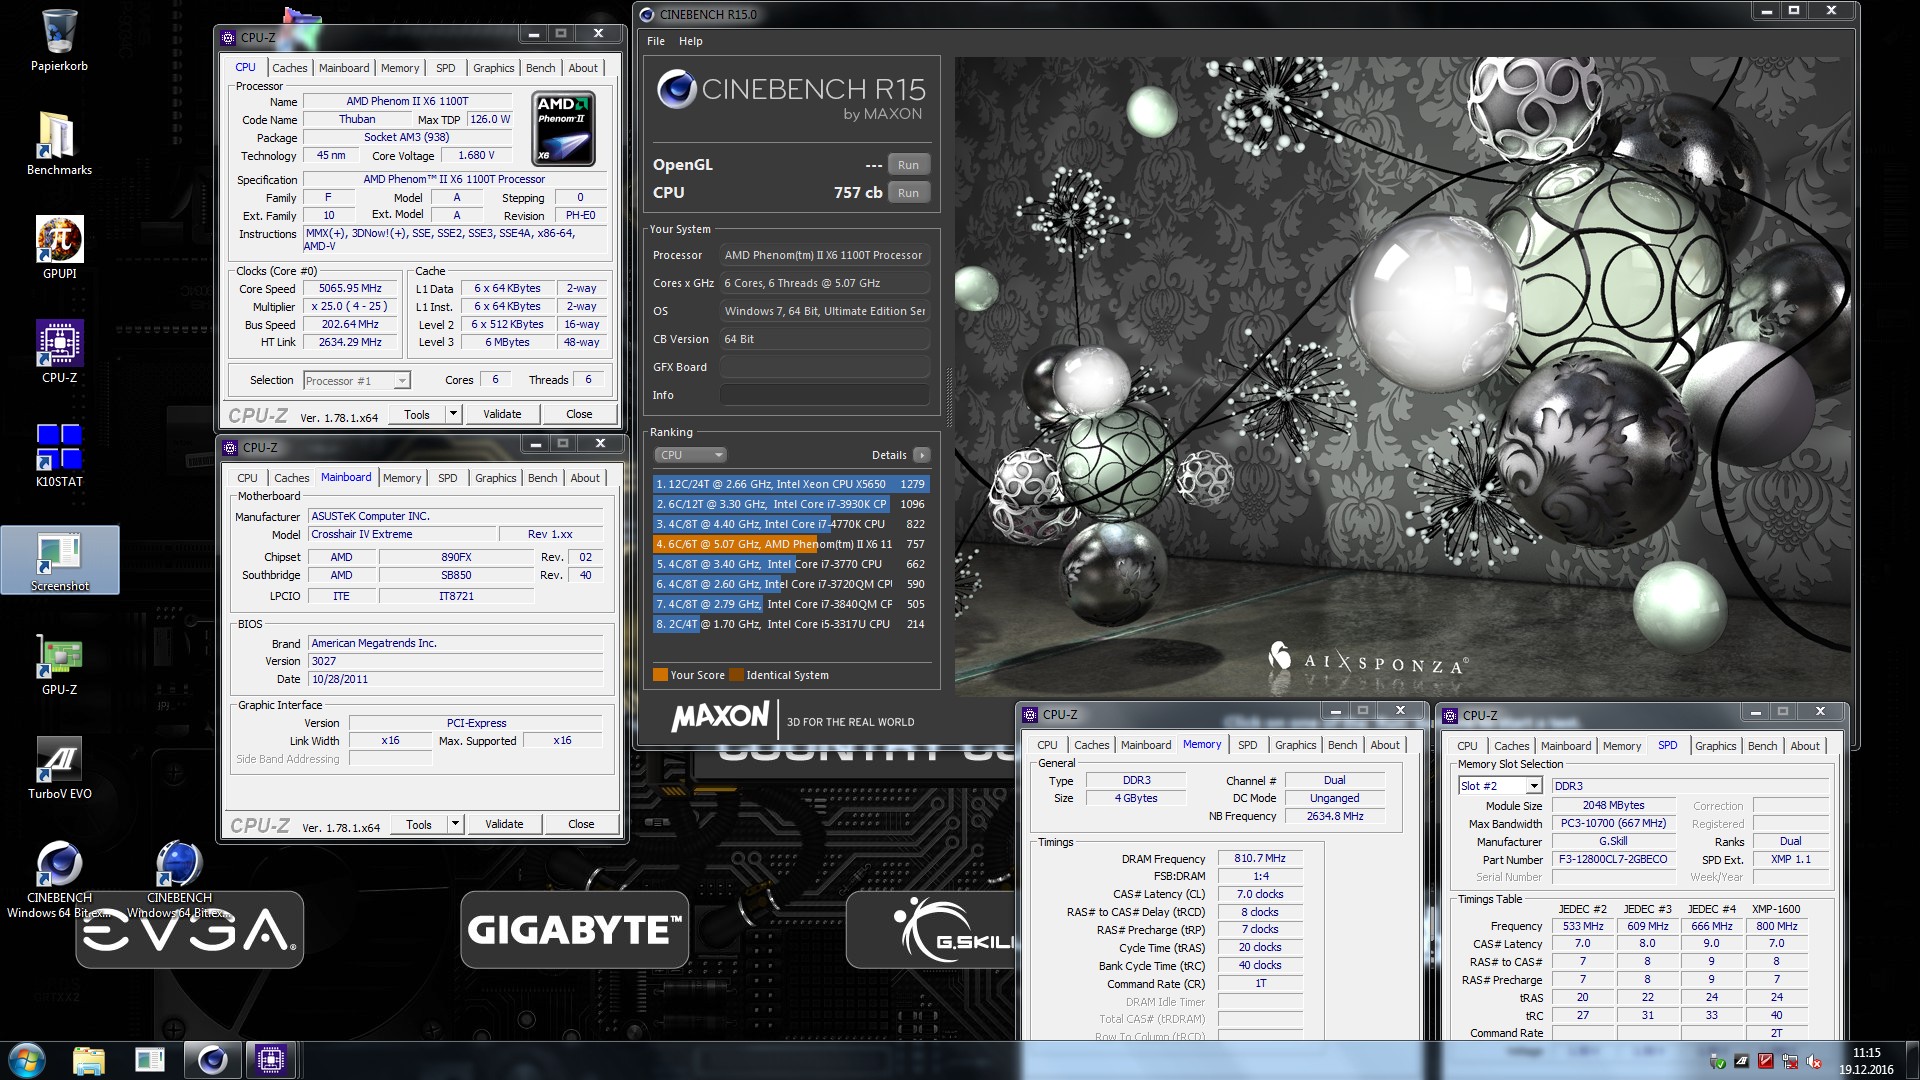Screen dimensions: 1920x1080
Task: Open the Slot #2 memory slot dropdown
Action: point(1500,786)
